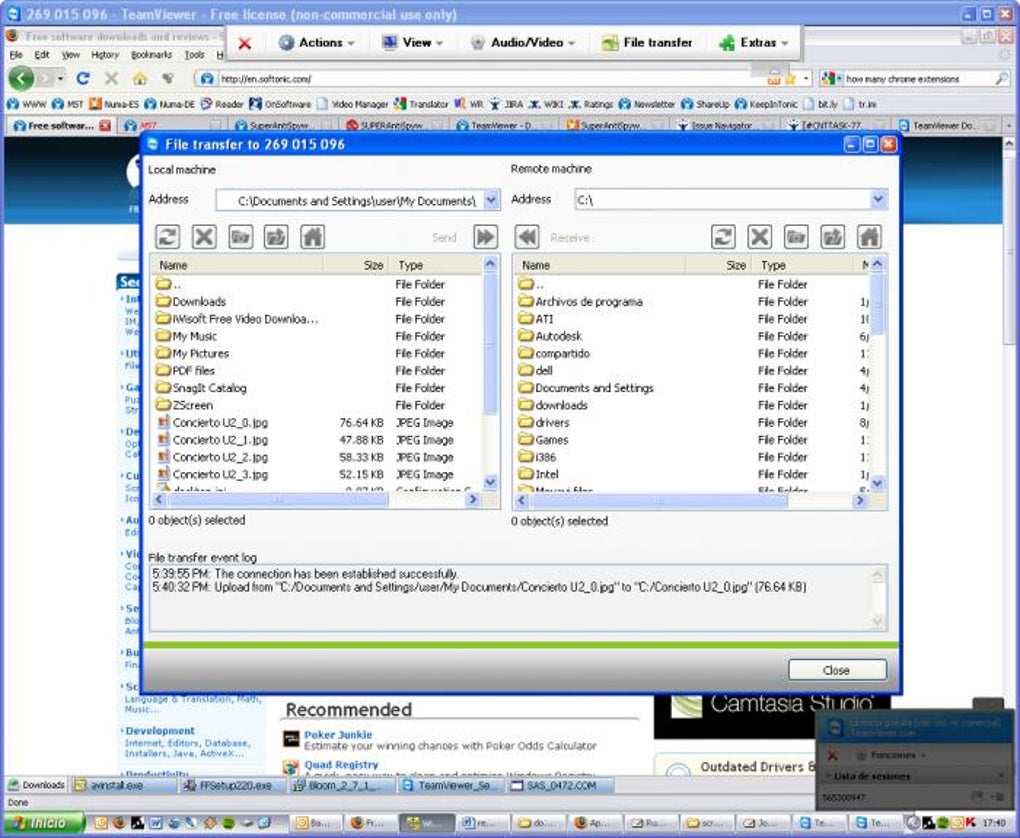Click the Firefox back button
Image resolution: width=1020 pixels, height=838 pixels.
21,79
